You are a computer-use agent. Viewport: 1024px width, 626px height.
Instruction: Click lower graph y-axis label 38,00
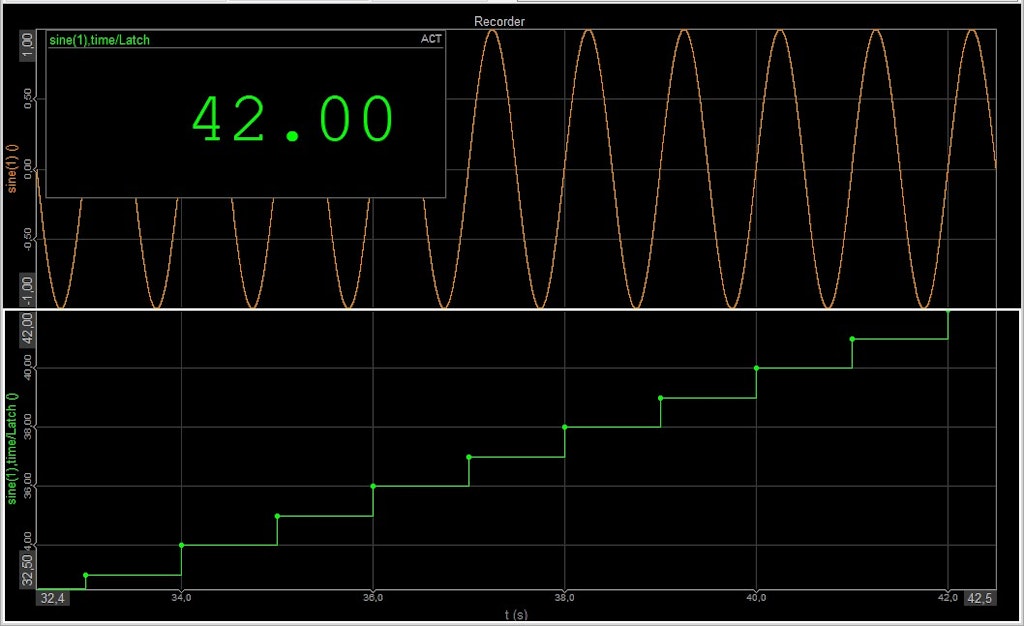tap(27, 426)
